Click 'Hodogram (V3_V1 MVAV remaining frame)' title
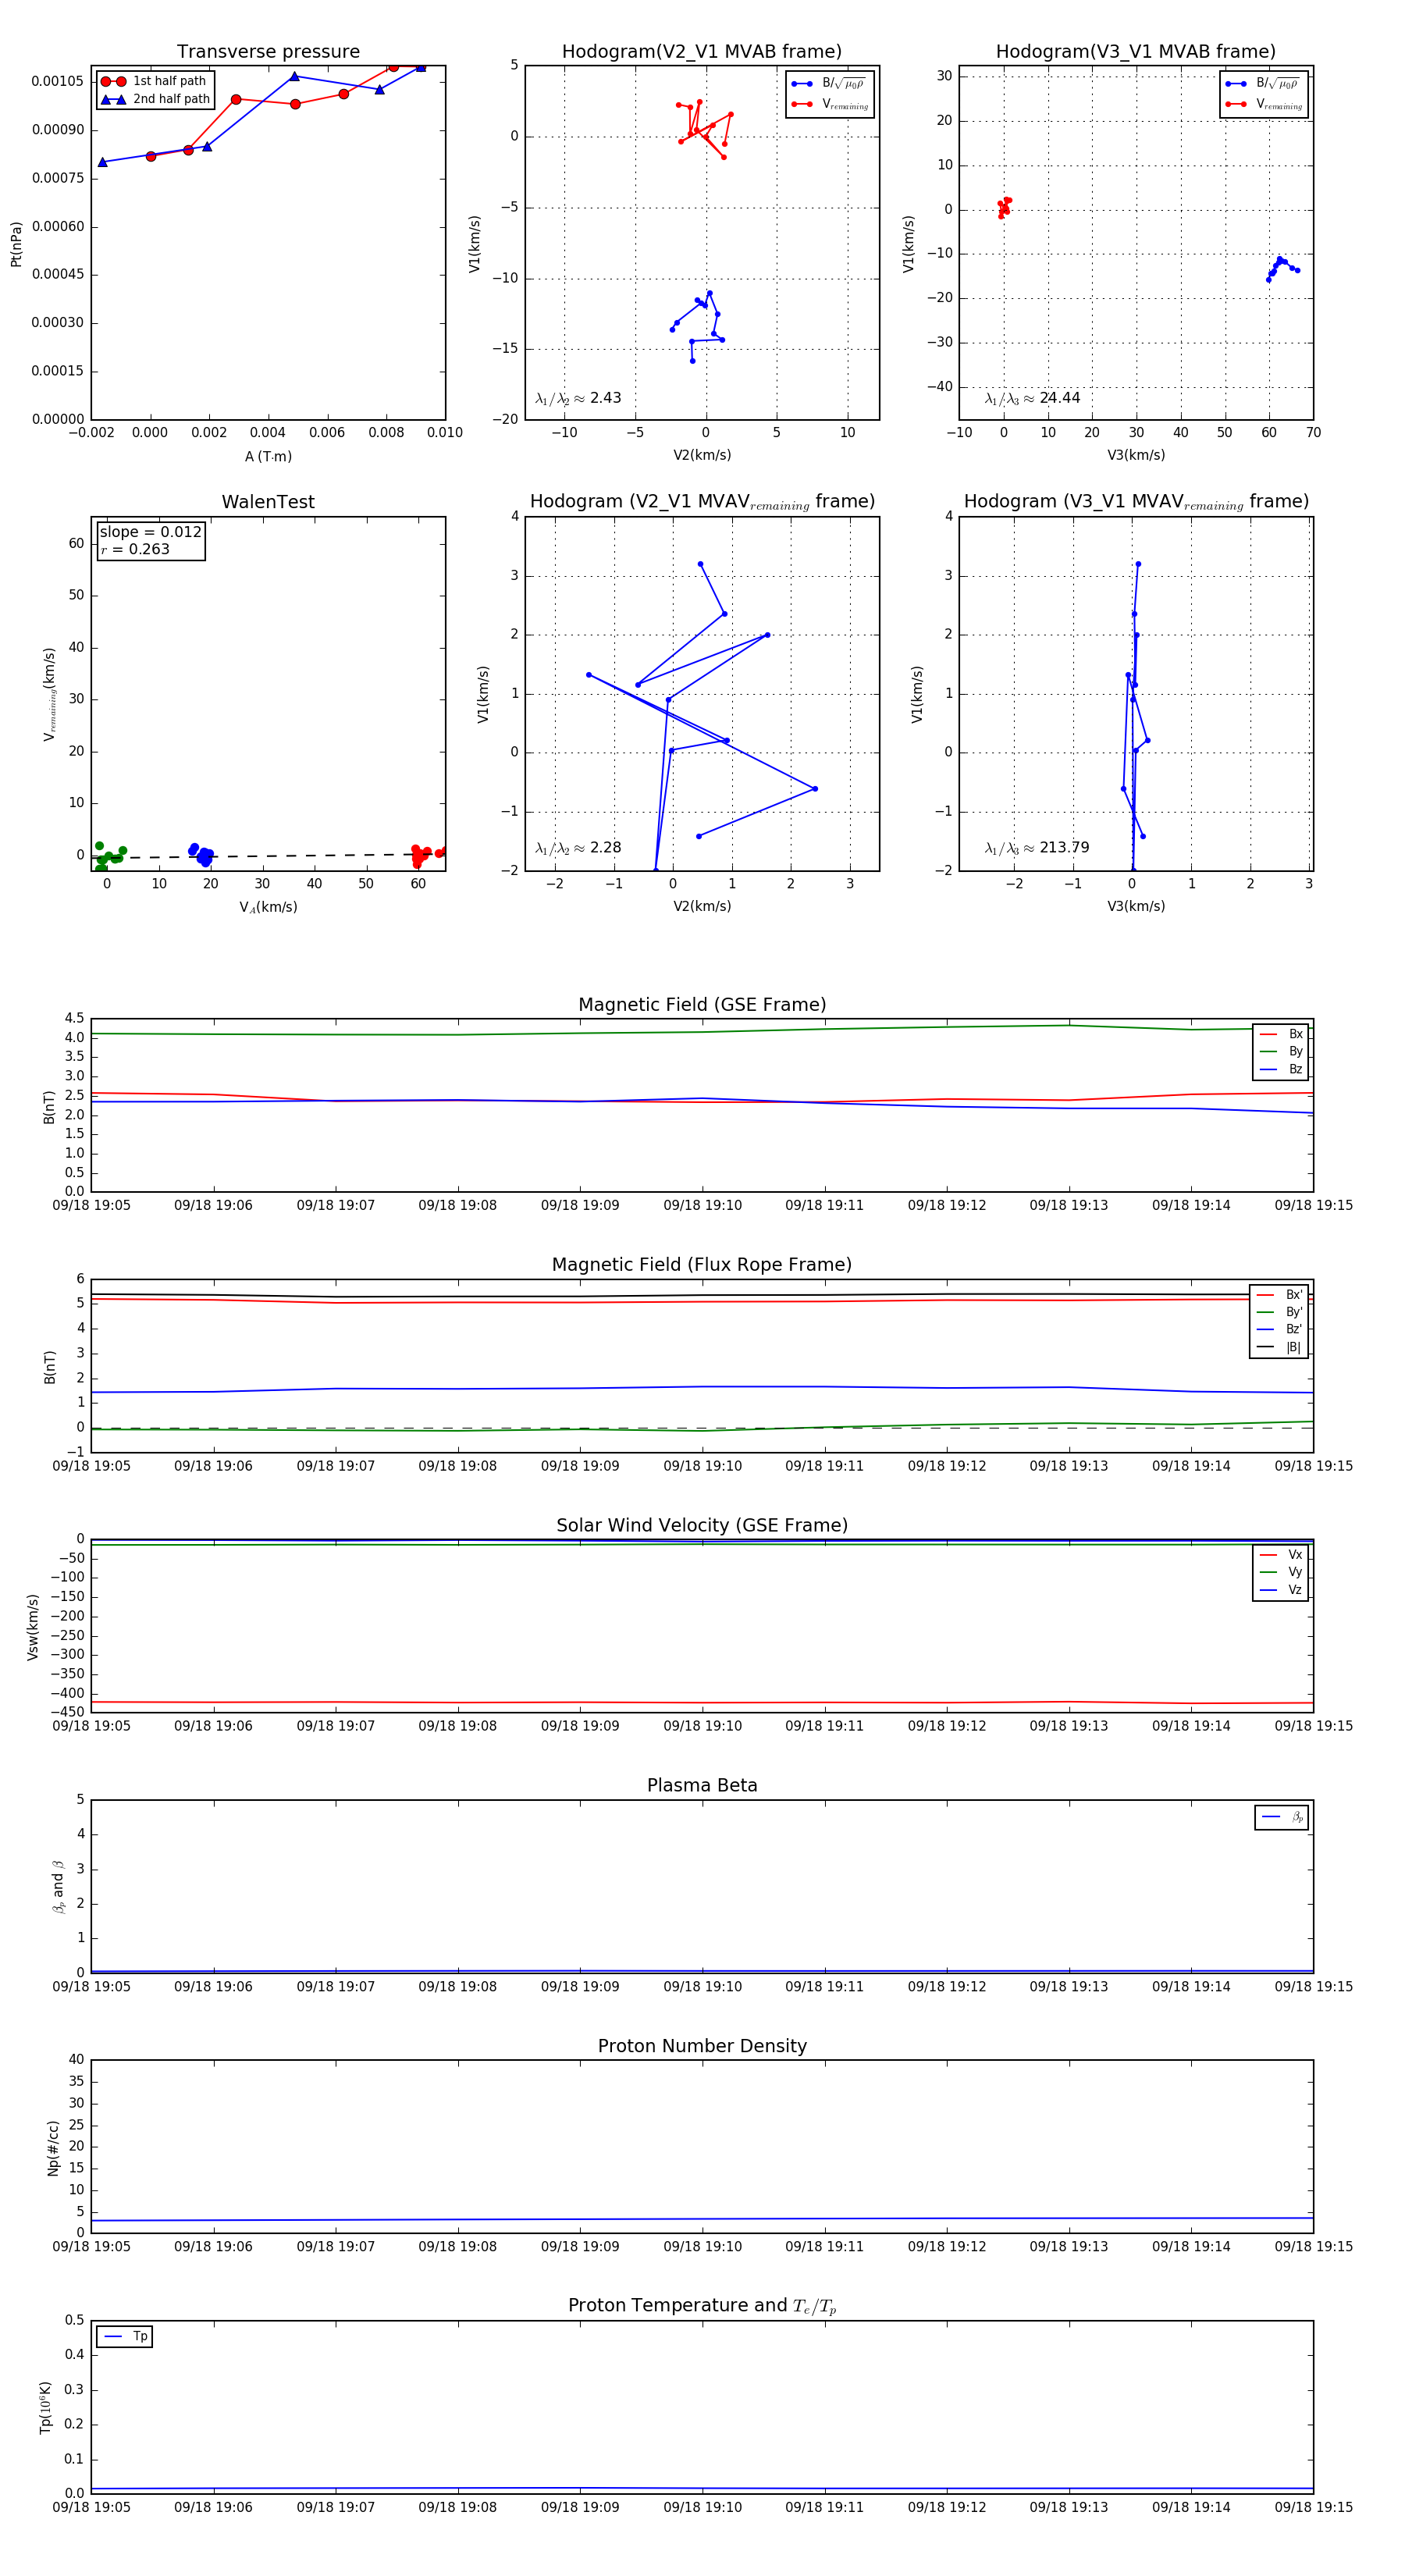Screen dimensions: 1405x2576 point(1136,502)
